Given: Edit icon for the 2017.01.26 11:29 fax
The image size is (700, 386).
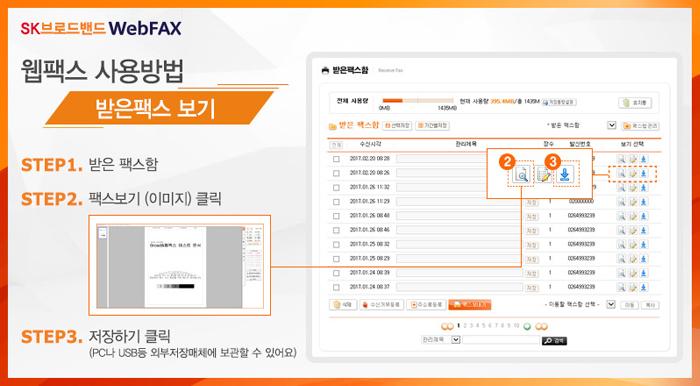Looking at the screenshot, I should click(x=633, y=202).
